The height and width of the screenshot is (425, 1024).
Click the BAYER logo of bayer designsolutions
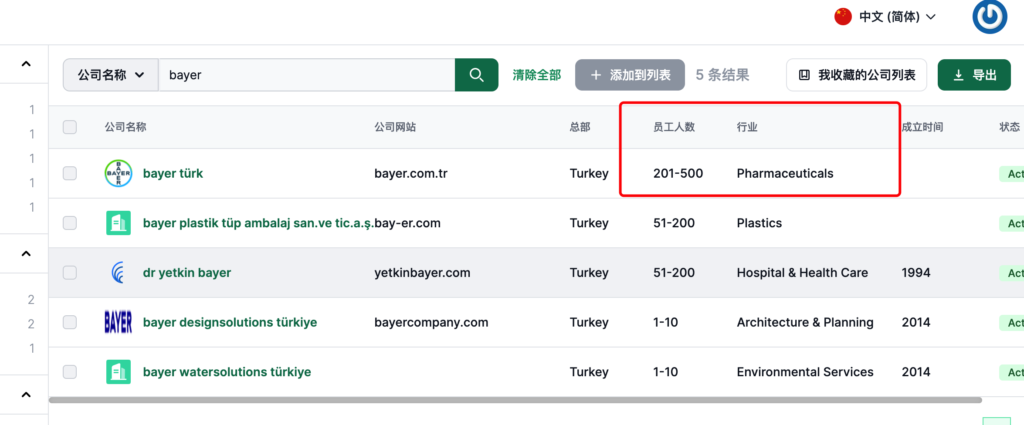118,323
